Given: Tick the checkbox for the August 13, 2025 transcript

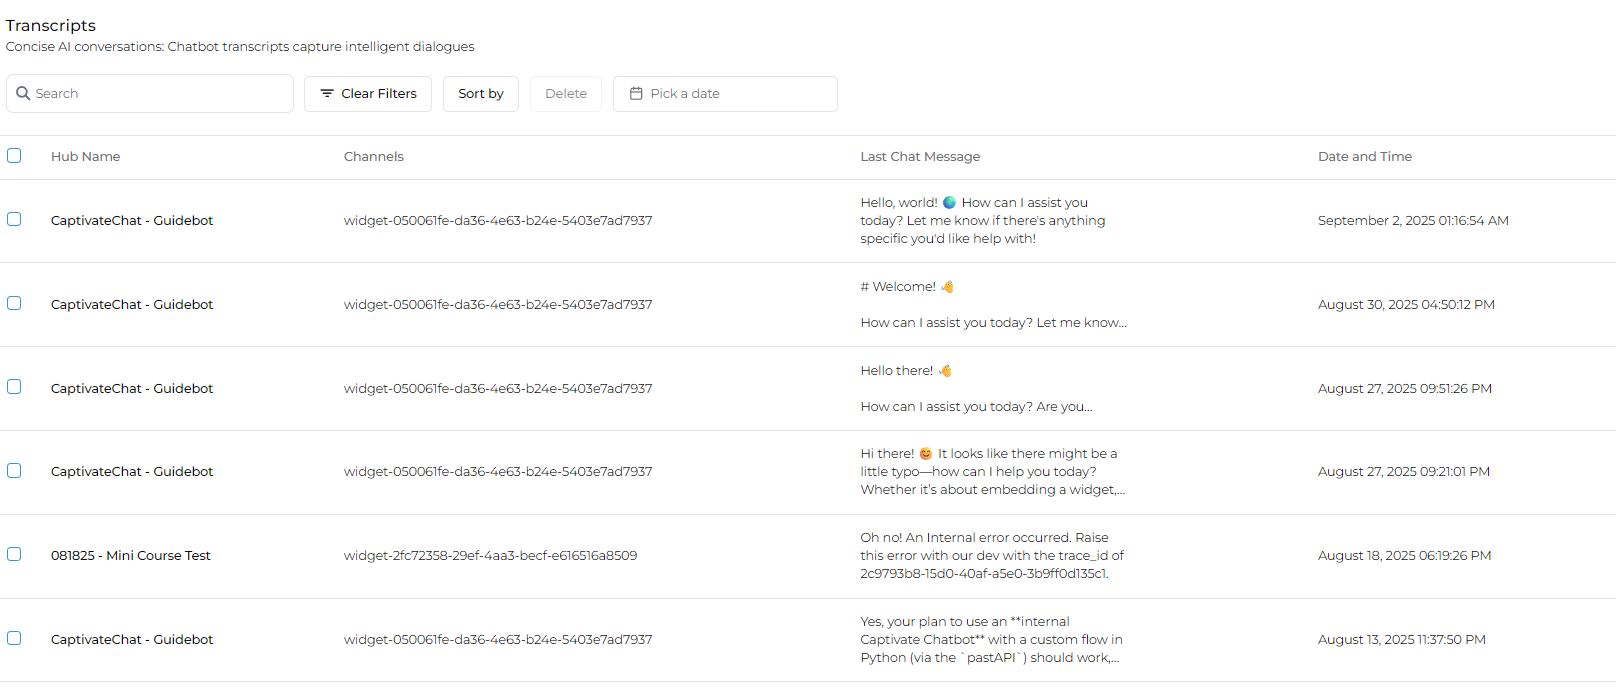Looking at the screenshot, I should pyautogui.click(x=14, y=638).
